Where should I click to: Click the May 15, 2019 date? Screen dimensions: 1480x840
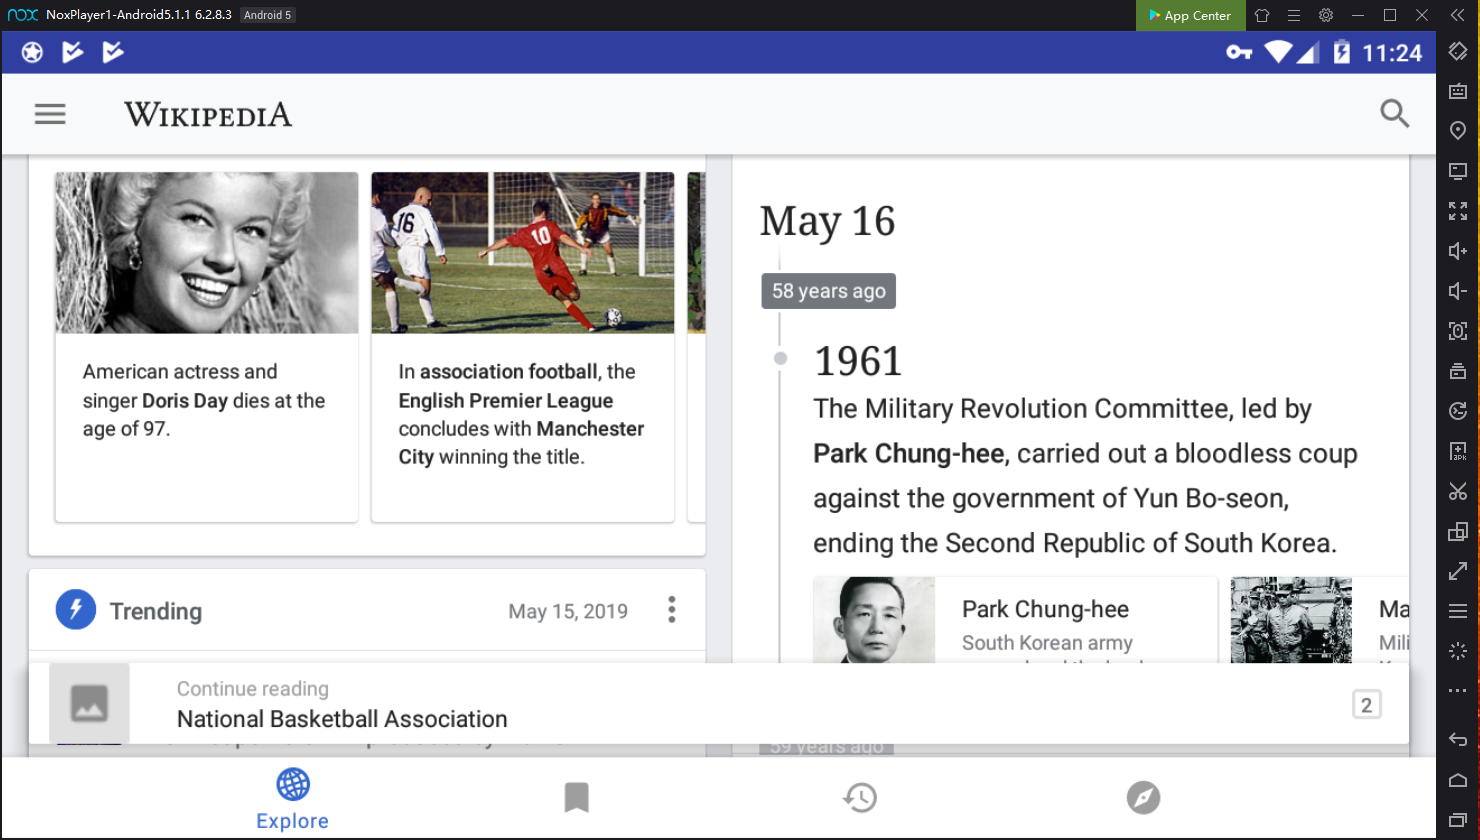[x=568, y=611]
